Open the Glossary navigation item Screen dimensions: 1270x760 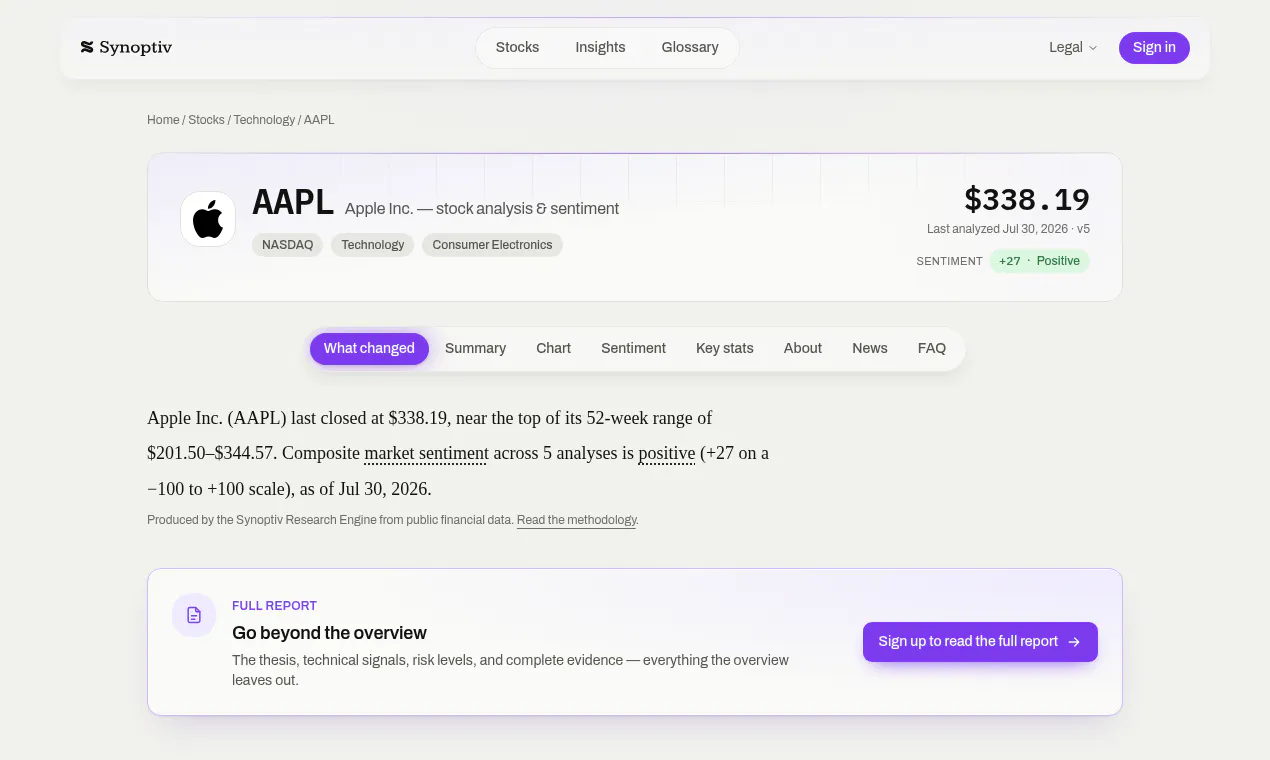coord(690,47)
